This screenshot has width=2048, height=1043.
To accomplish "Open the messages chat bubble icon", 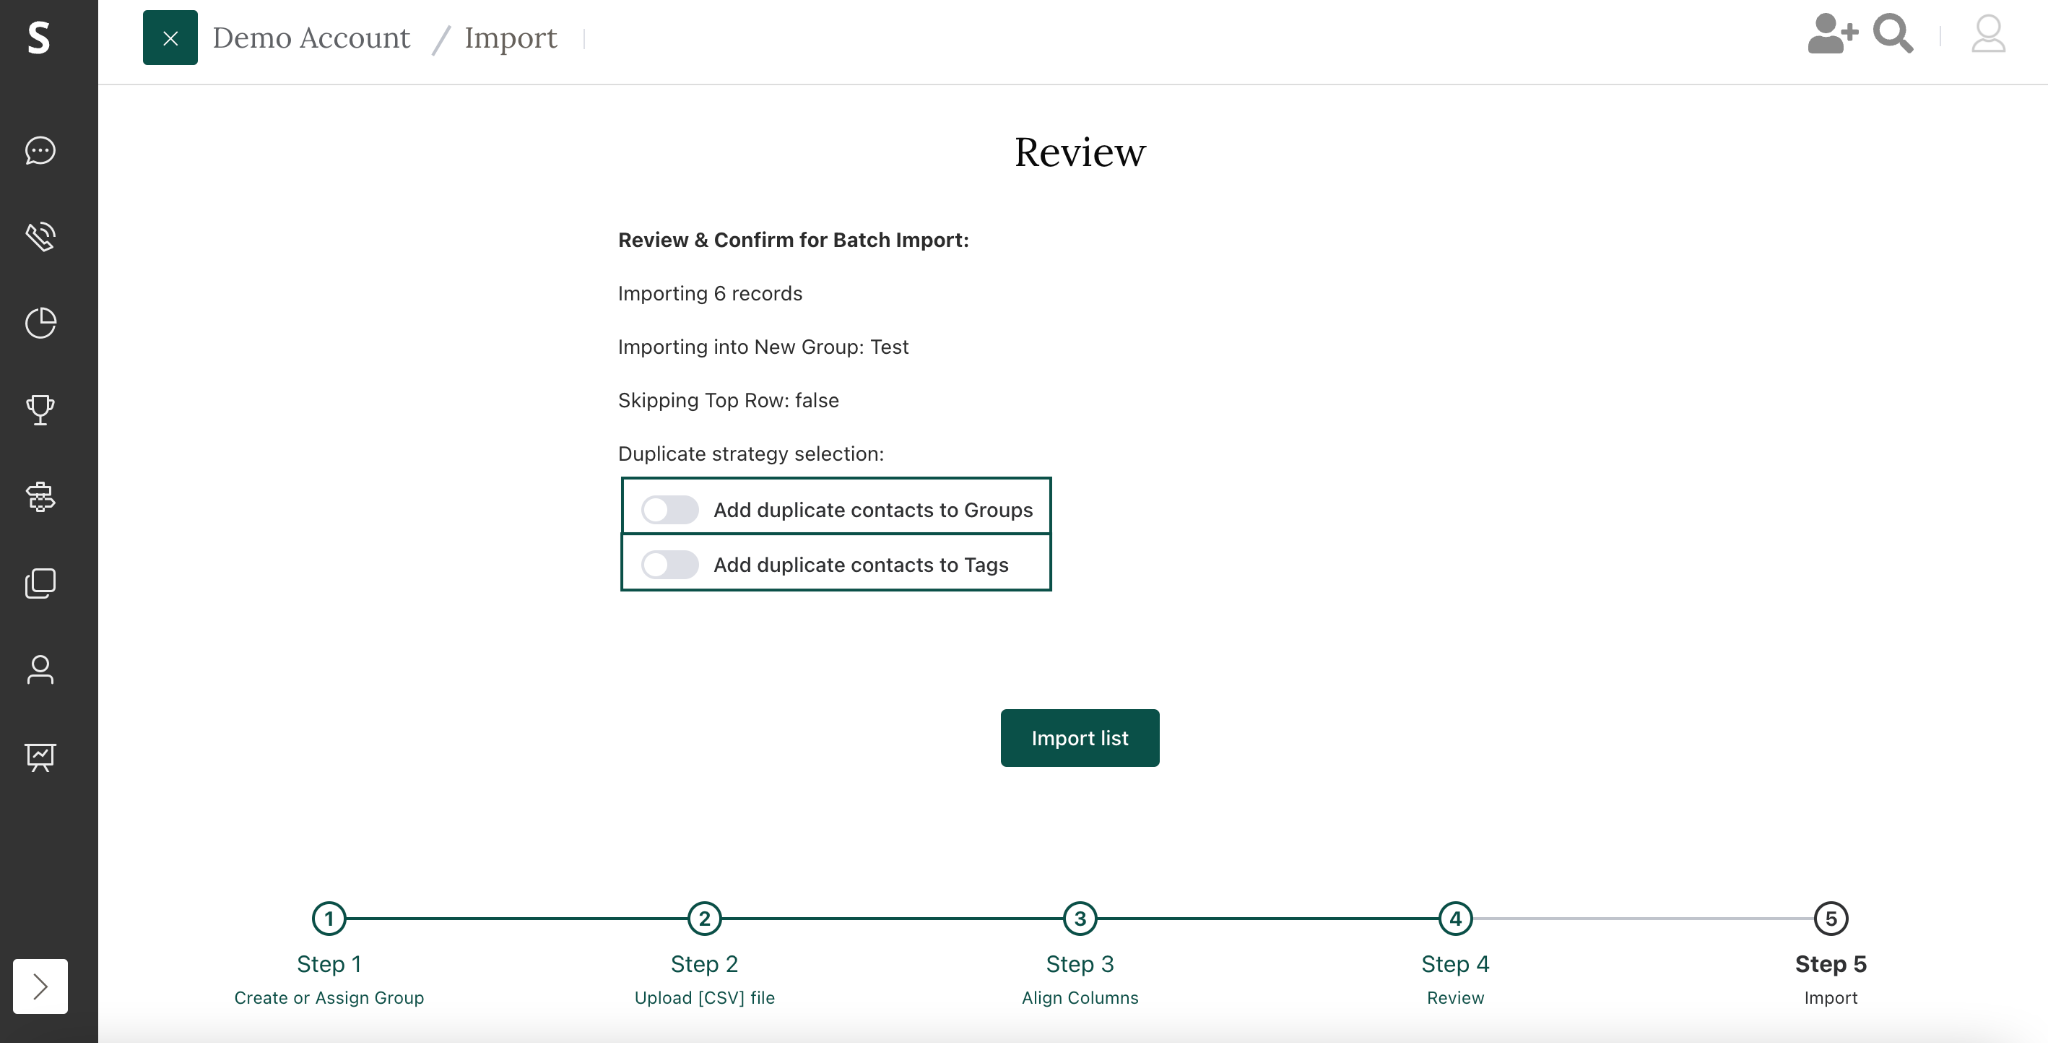I will [x=40, y=150].
